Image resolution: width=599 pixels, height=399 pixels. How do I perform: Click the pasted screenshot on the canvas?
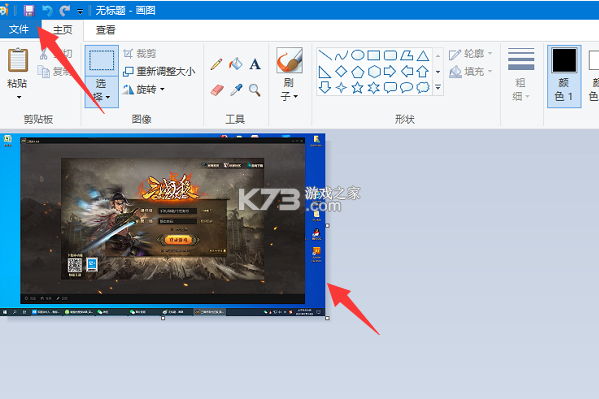162,224
